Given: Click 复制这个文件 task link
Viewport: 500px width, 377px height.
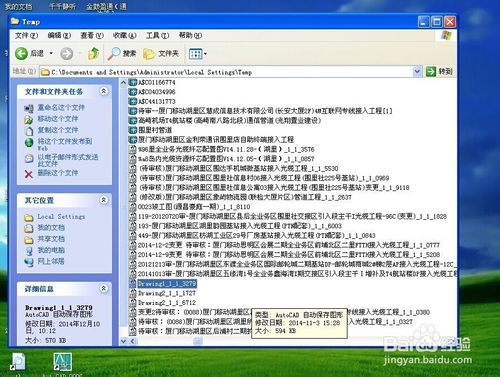Looking at the screenshot, I should click(x=58, y=130).
